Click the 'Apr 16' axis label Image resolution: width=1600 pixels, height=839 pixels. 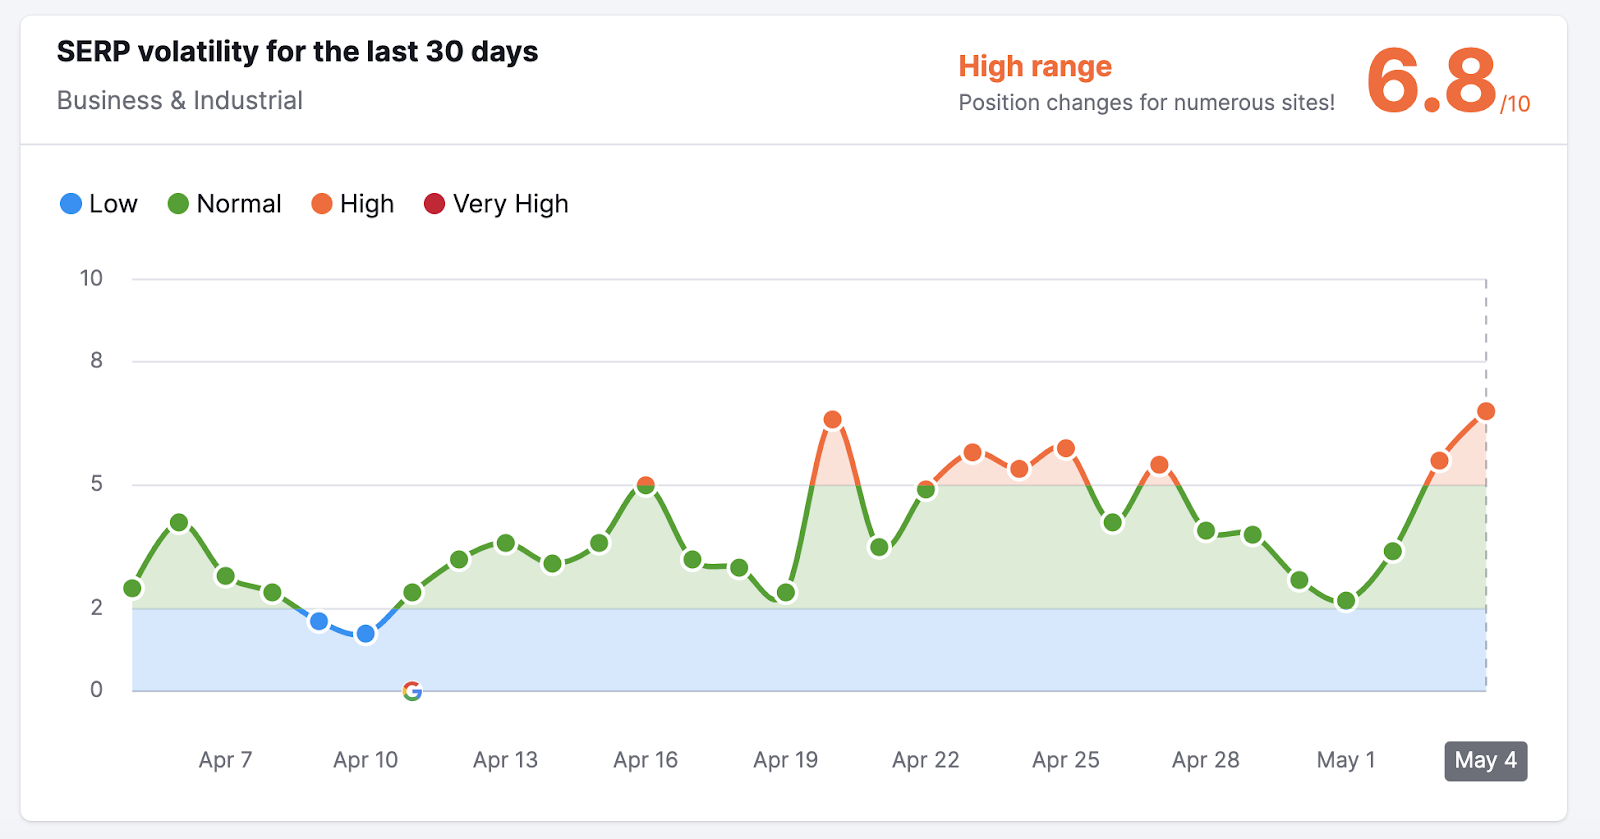646,760
